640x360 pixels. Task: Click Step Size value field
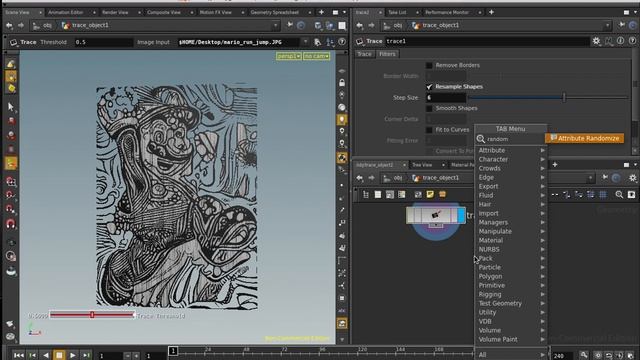coord(446,98)
